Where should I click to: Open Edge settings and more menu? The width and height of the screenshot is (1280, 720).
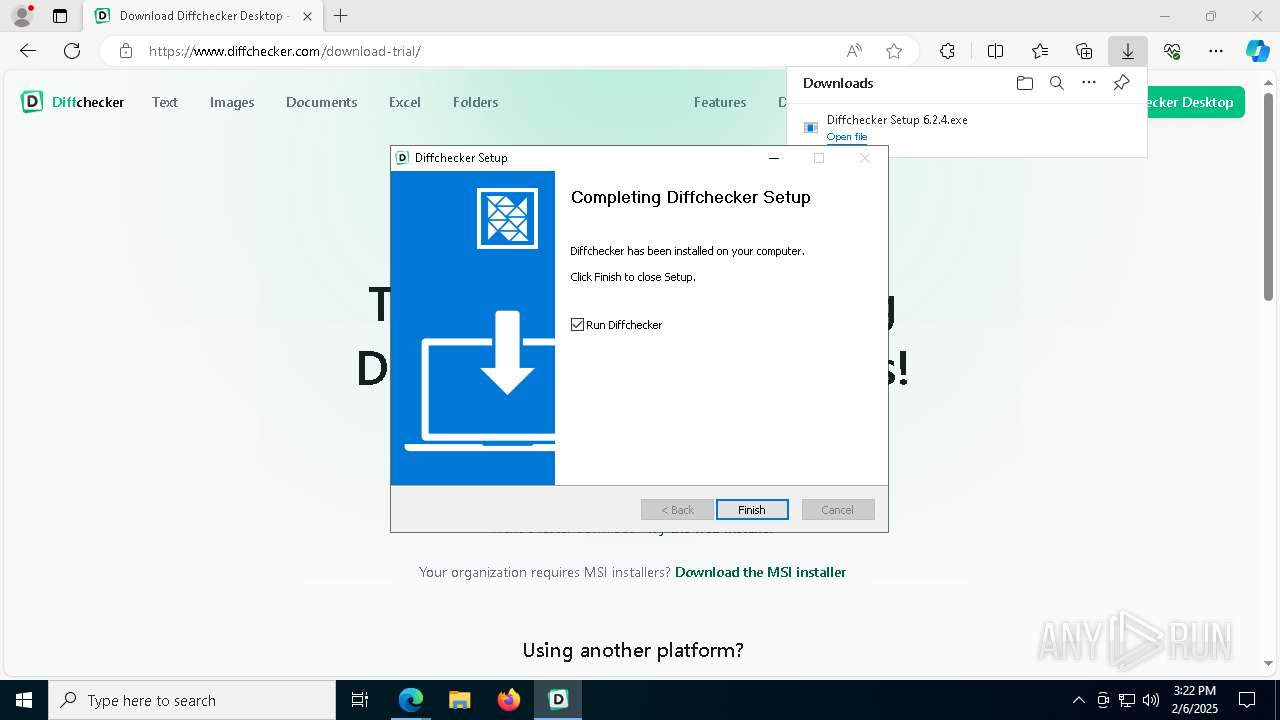1216,51
